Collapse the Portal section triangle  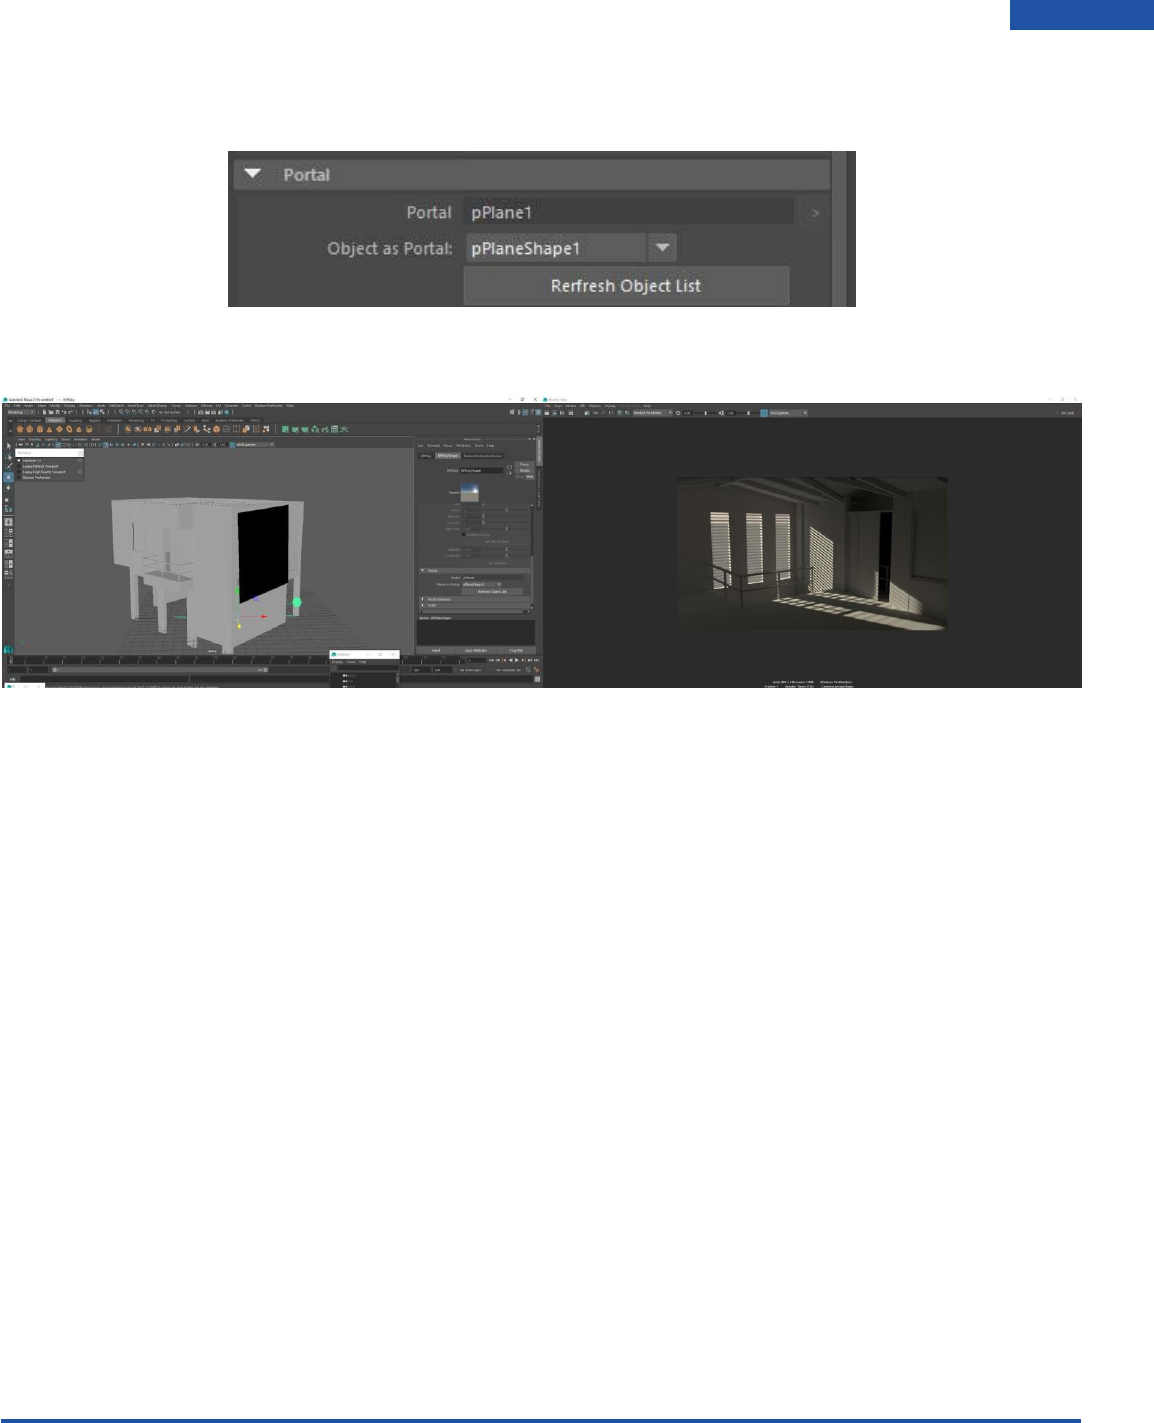click(253, 174)
